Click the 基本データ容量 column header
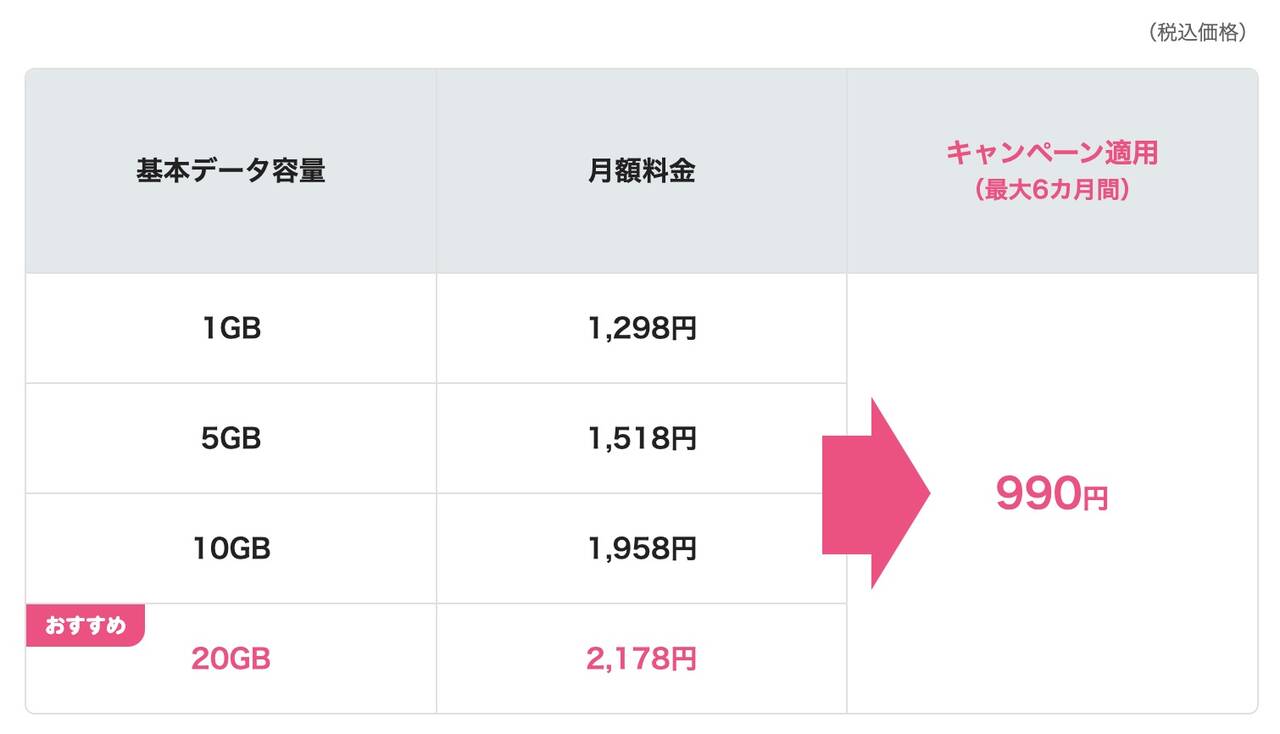This screenshot has width=1280, height=734. tap(231, 171)
